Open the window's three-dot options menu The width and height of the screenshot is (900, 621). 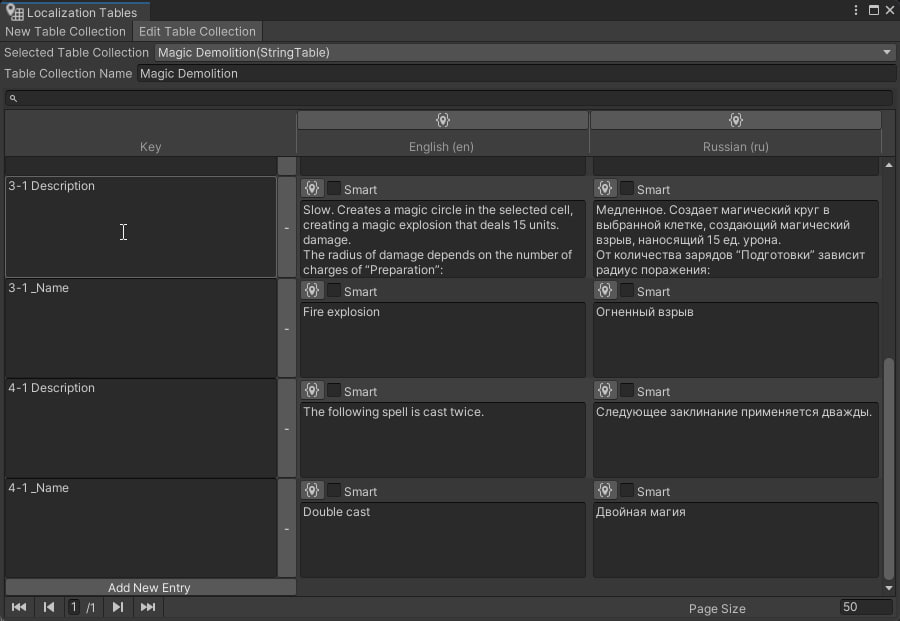(x=856, y=10)
